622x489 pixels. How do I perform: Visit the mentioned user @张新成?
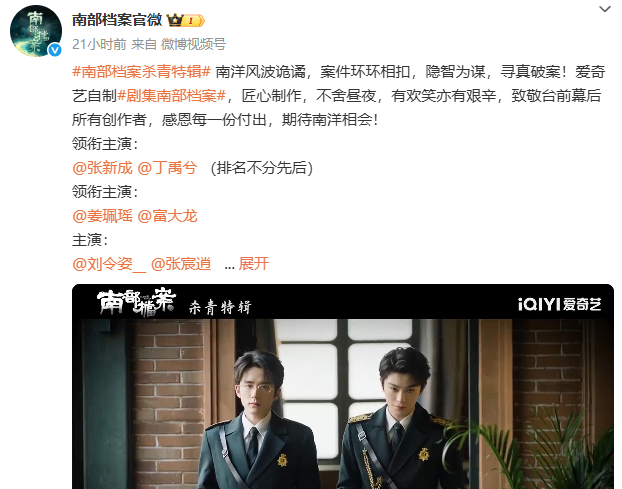102,168
